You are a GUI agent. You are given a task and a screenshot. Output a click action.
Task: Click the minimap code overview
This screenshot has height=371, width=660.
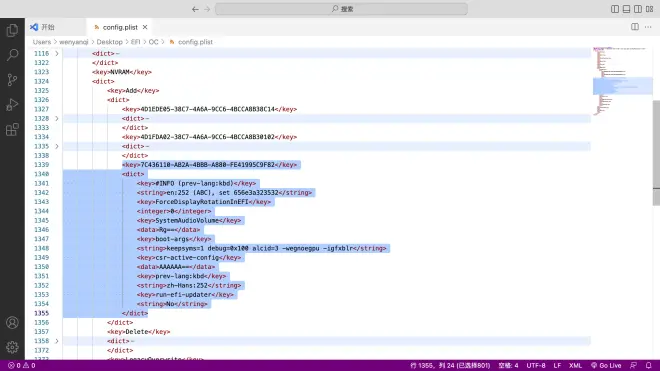pyautogui.click(x=623, y=80)
